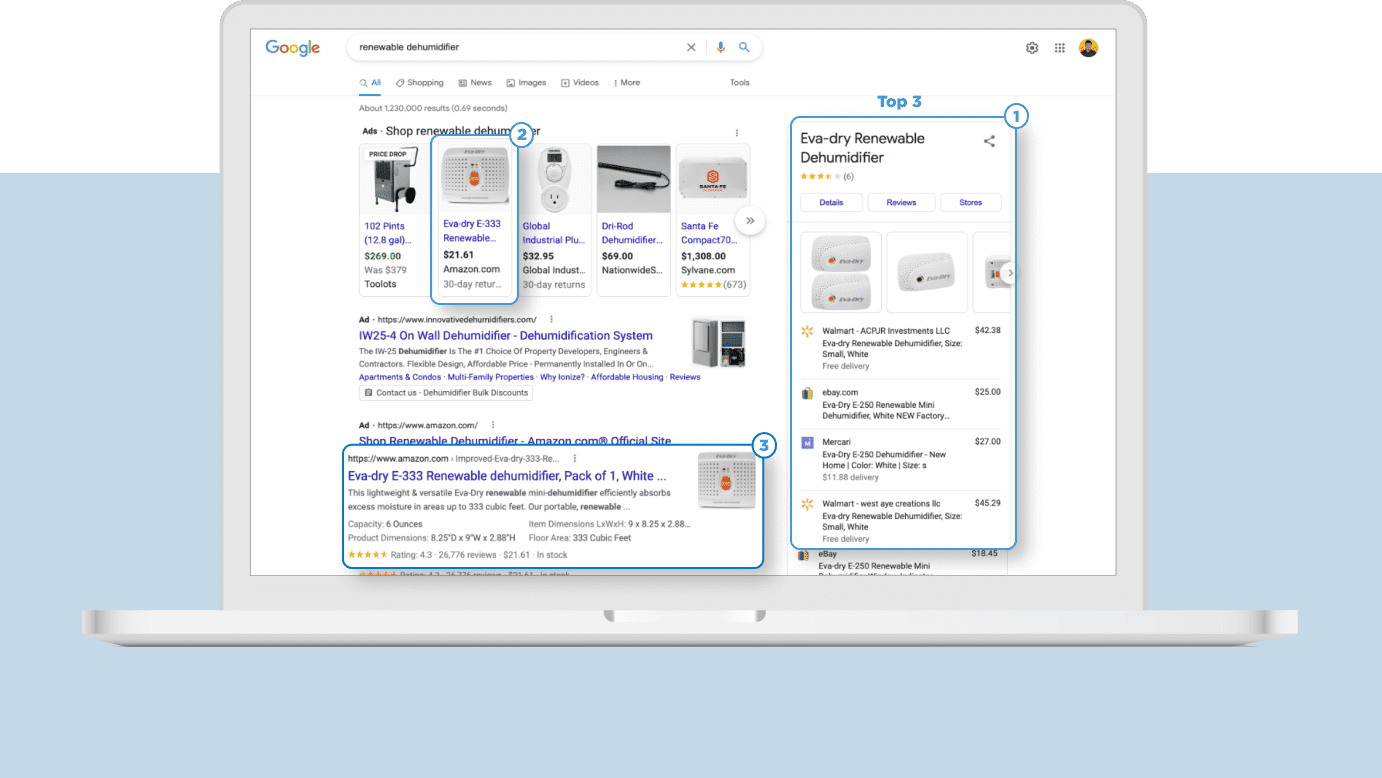Open ebay.com Eva-Dry E-250 $25.00 listing
This screenshot has height=778, width=1382.
[901, 404]
